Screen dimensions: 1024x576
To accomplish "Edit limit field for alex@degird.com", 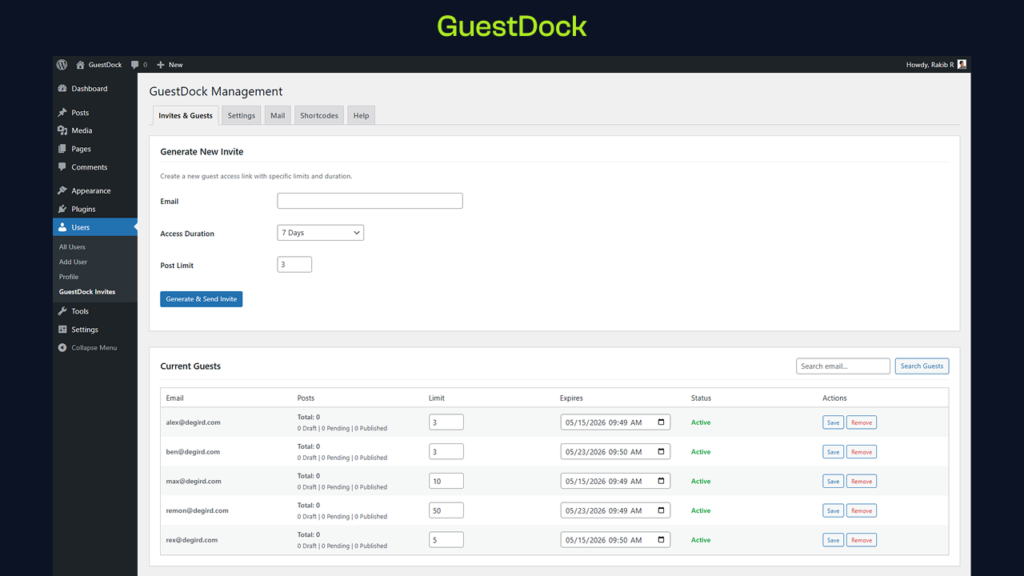I will tap(446, 422).
